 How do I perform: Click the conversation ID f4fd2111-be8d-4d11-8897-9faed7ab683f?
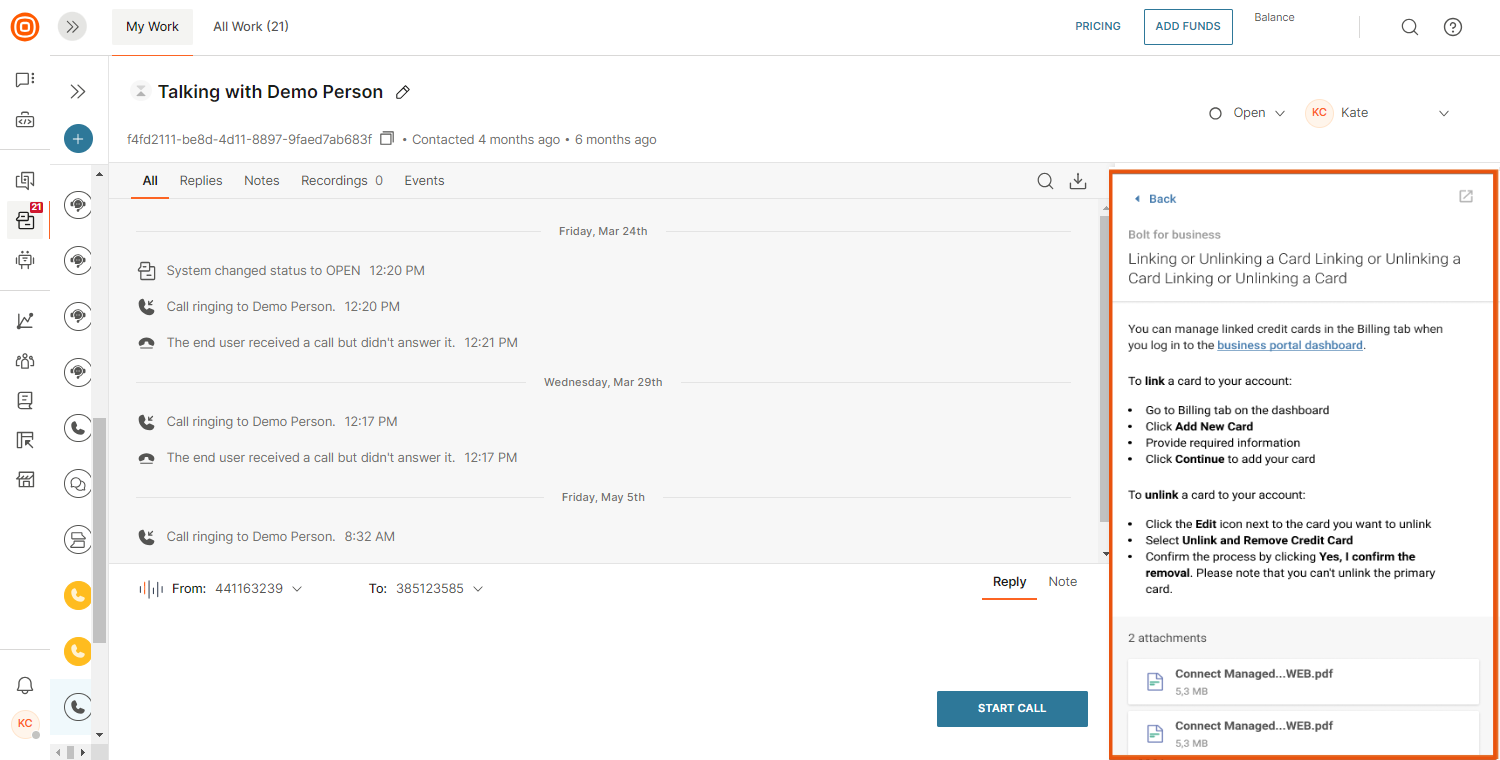click(249, 139)
